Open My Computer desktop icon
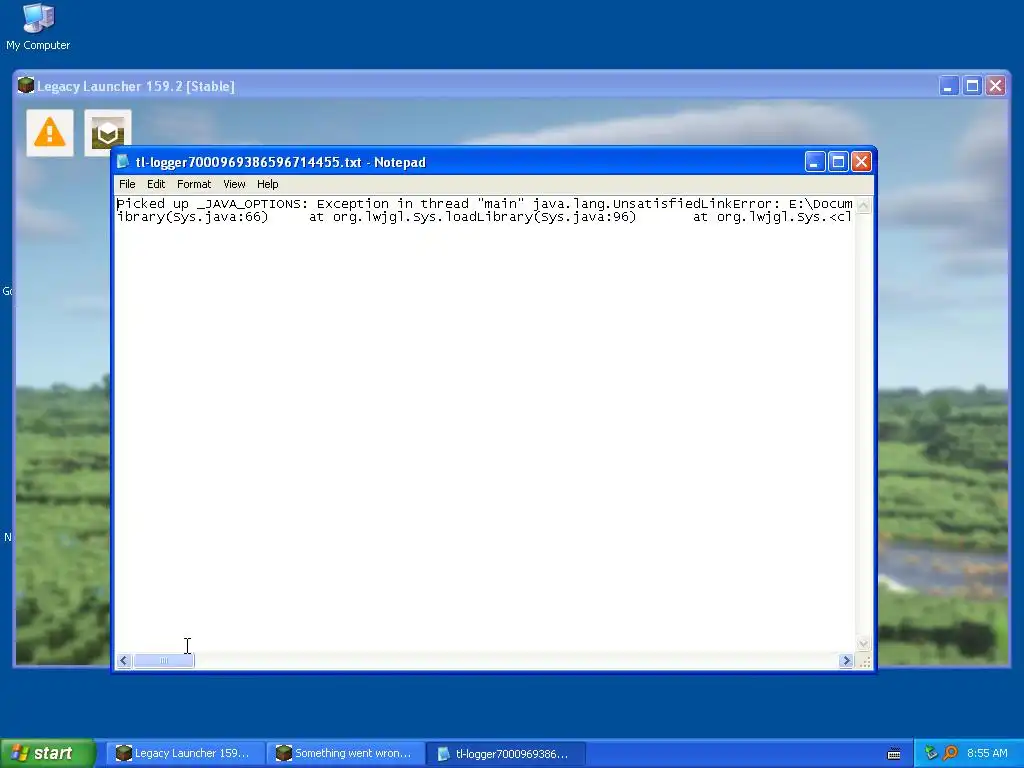The width and height of the screenshot is (1024, 768). tap(38, 27)
